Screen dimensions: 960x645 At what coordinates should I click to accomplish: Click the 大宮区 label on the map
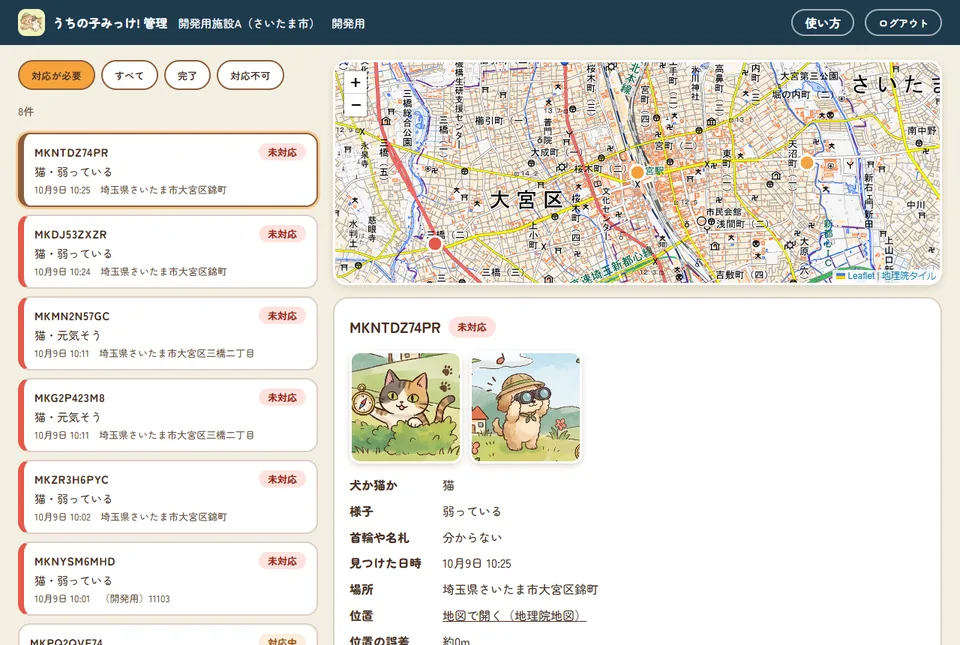pos(527,200)
